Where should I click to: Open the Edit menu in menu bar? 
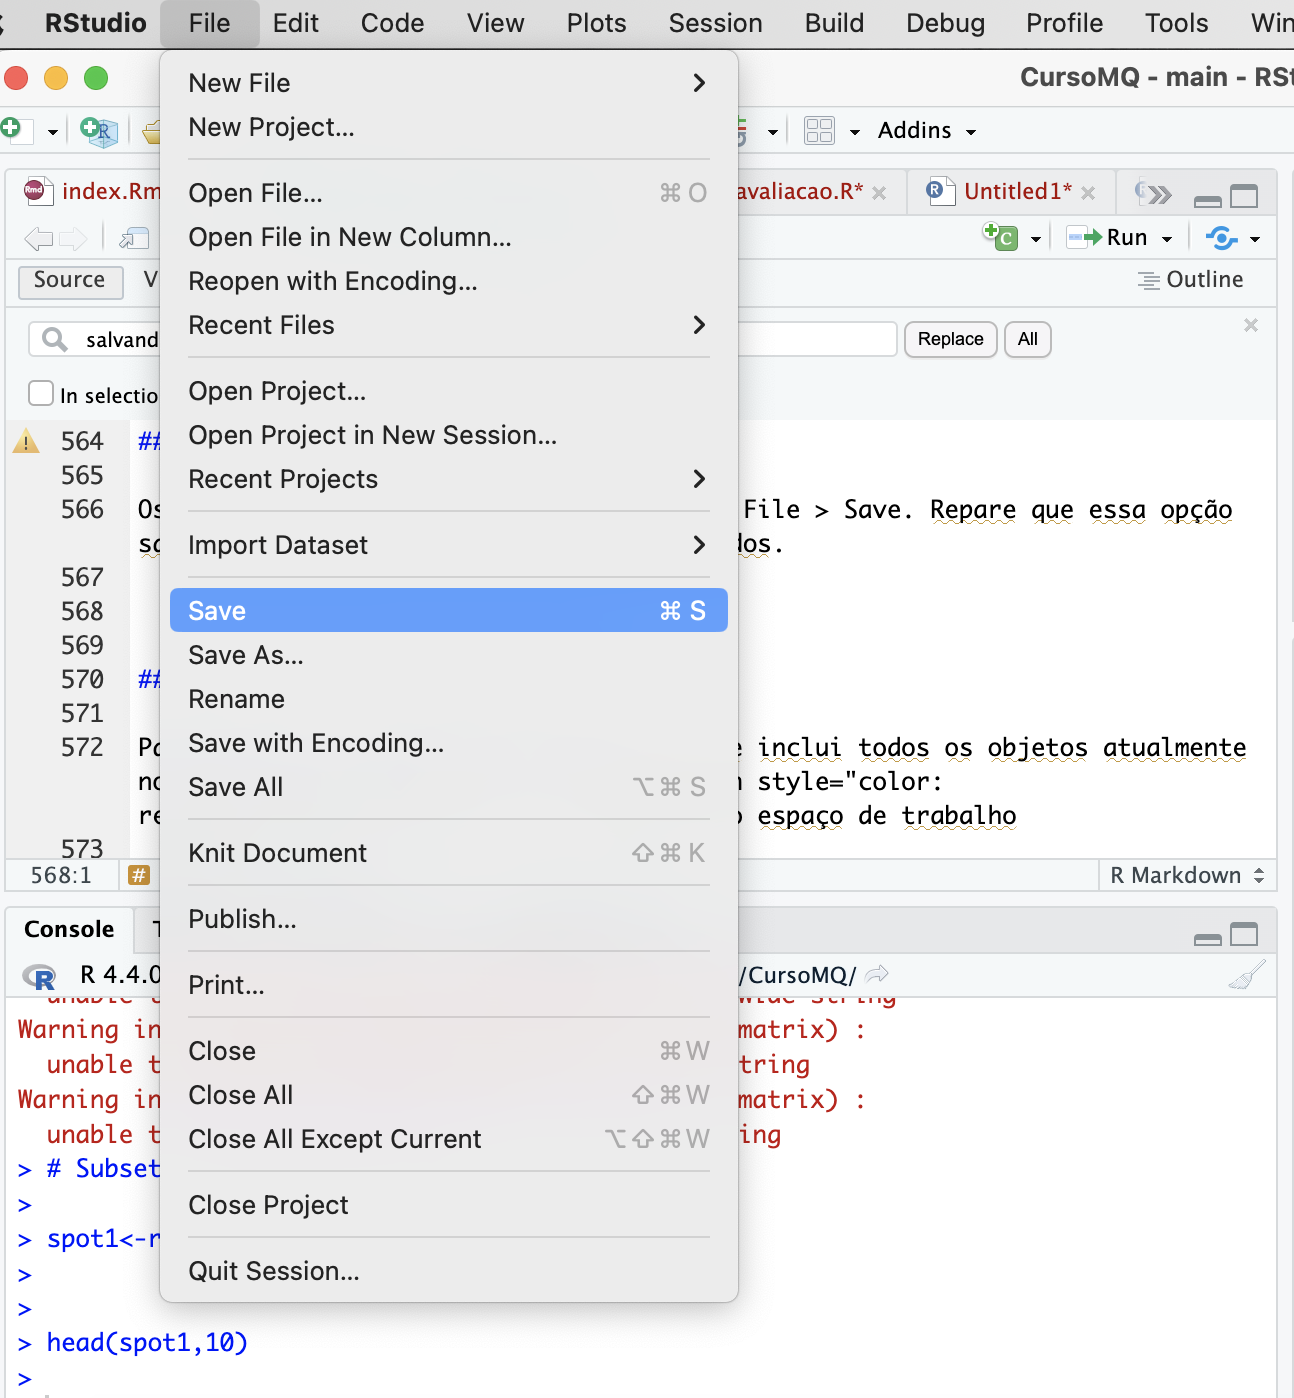click(295, 23)
